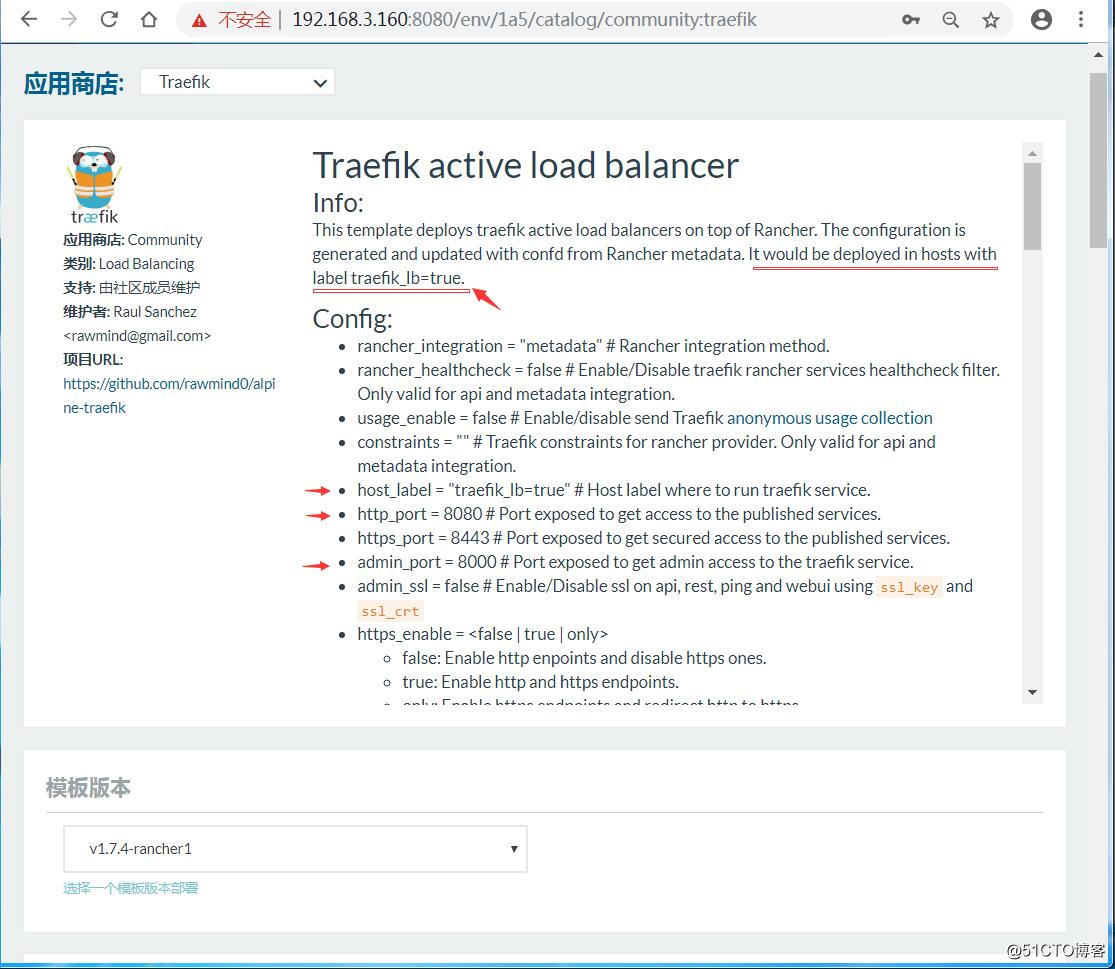
Task: Reload the page with the refresh icon
Action: pyautogui.click(x=109, y=19)
